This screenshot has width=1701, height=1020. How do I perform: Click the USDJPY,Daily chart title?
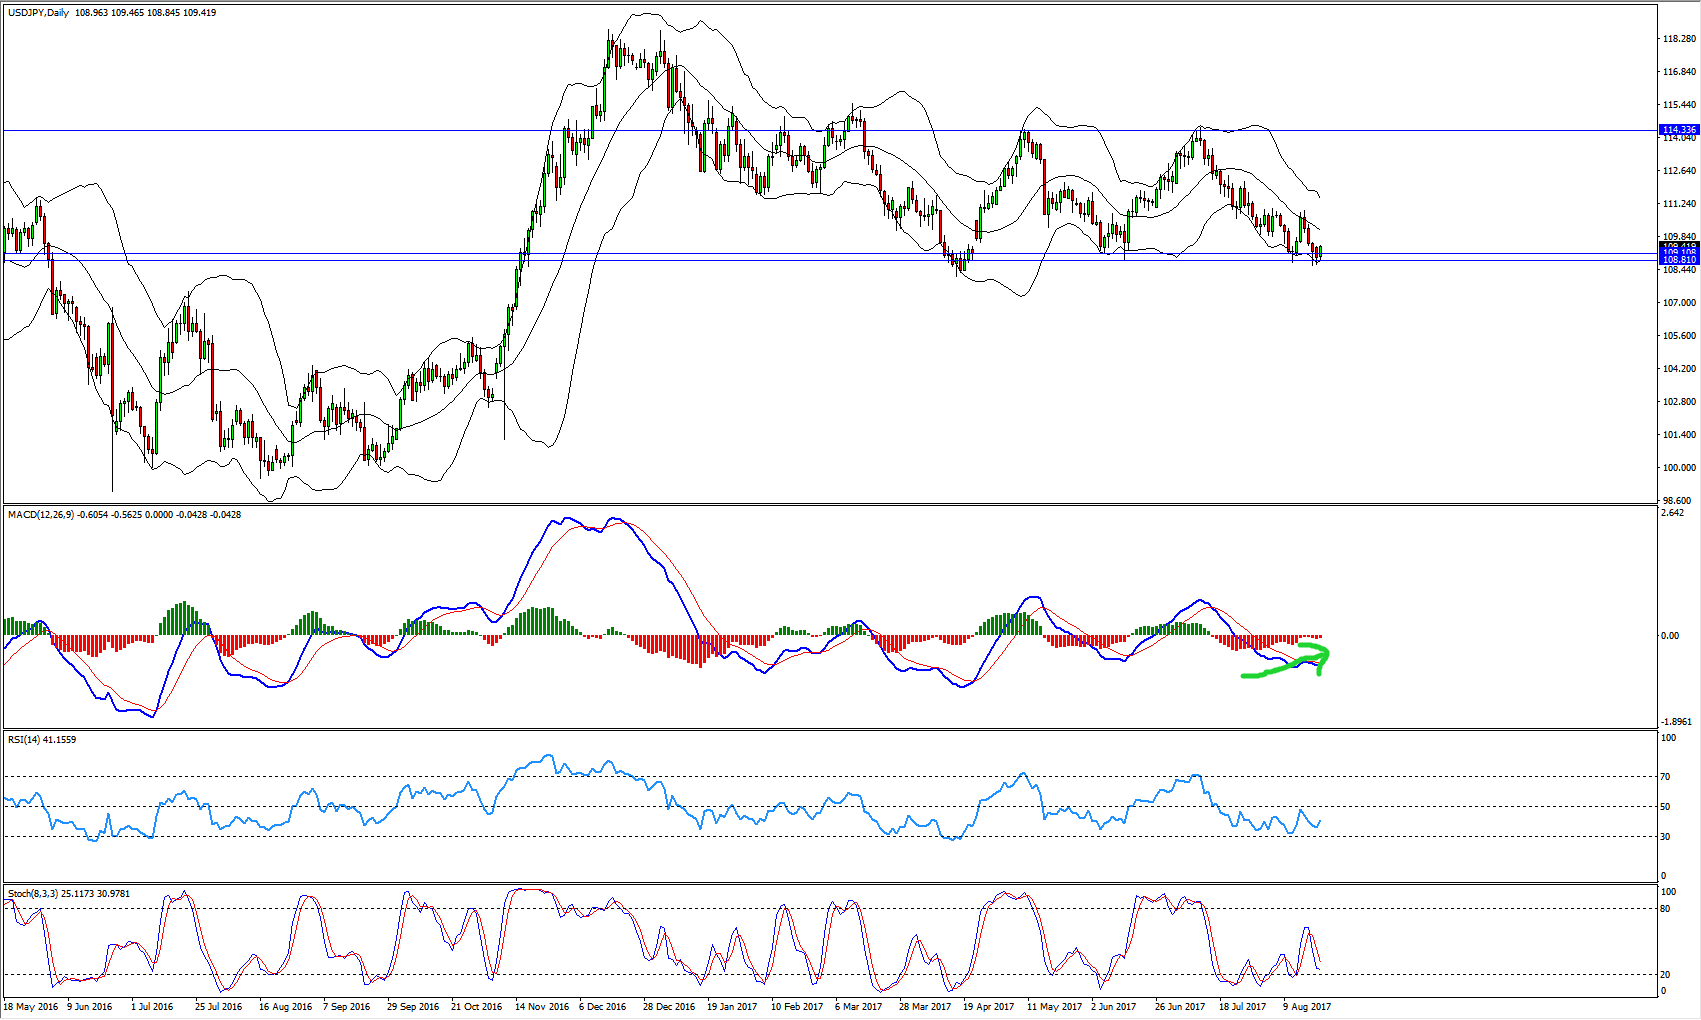39,13
